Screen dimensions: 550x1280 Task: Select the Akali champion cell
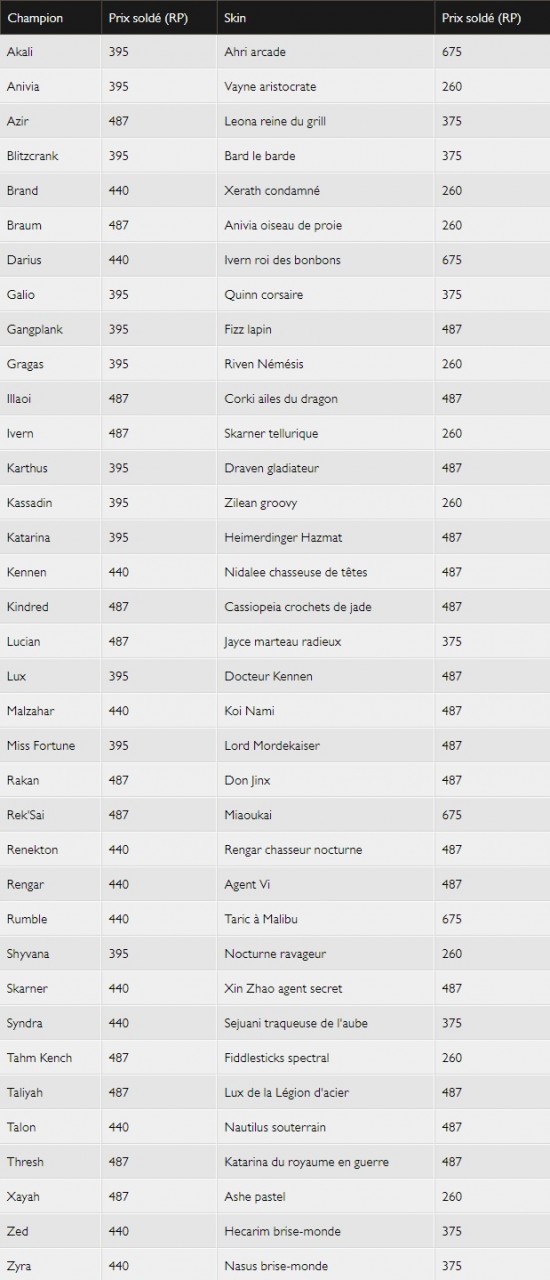tap(50, 52)
